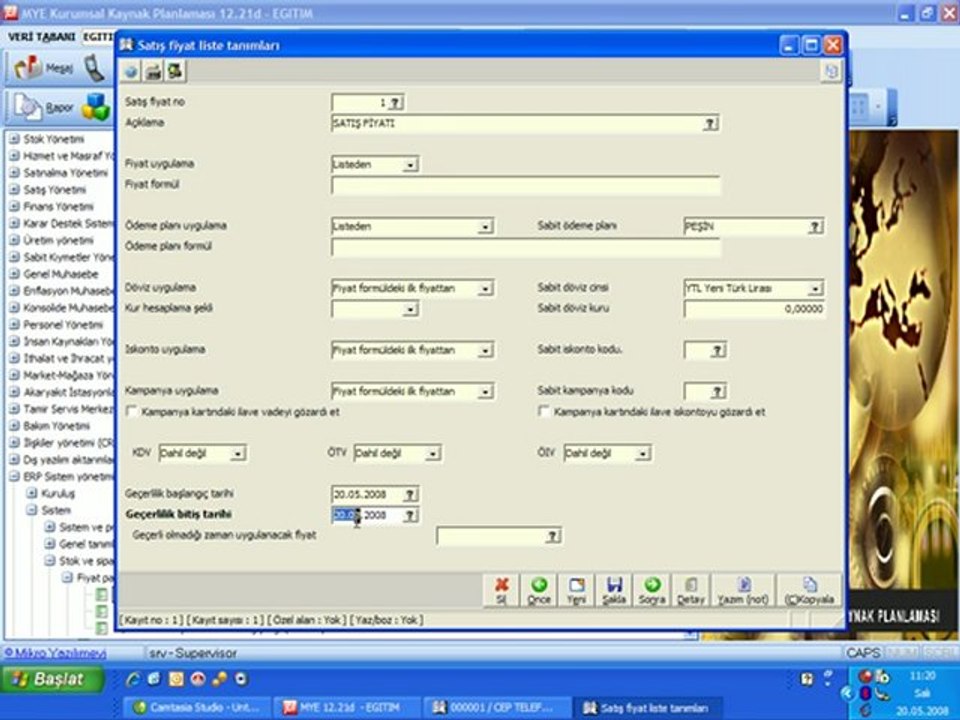Go to next record with Sonra
Screen dimensions: 960x720
652,590
